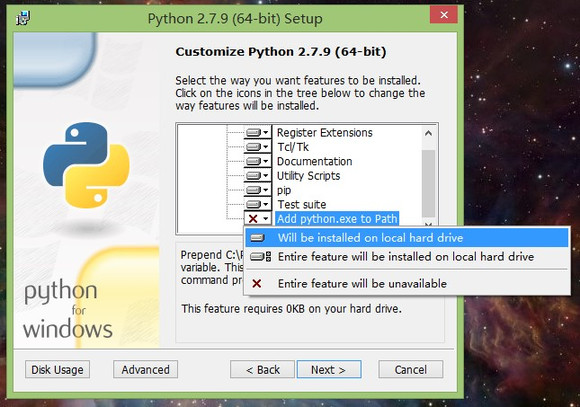Select the Test suite feature label
Screen dimensions: 580x407
tap(301, 204)
